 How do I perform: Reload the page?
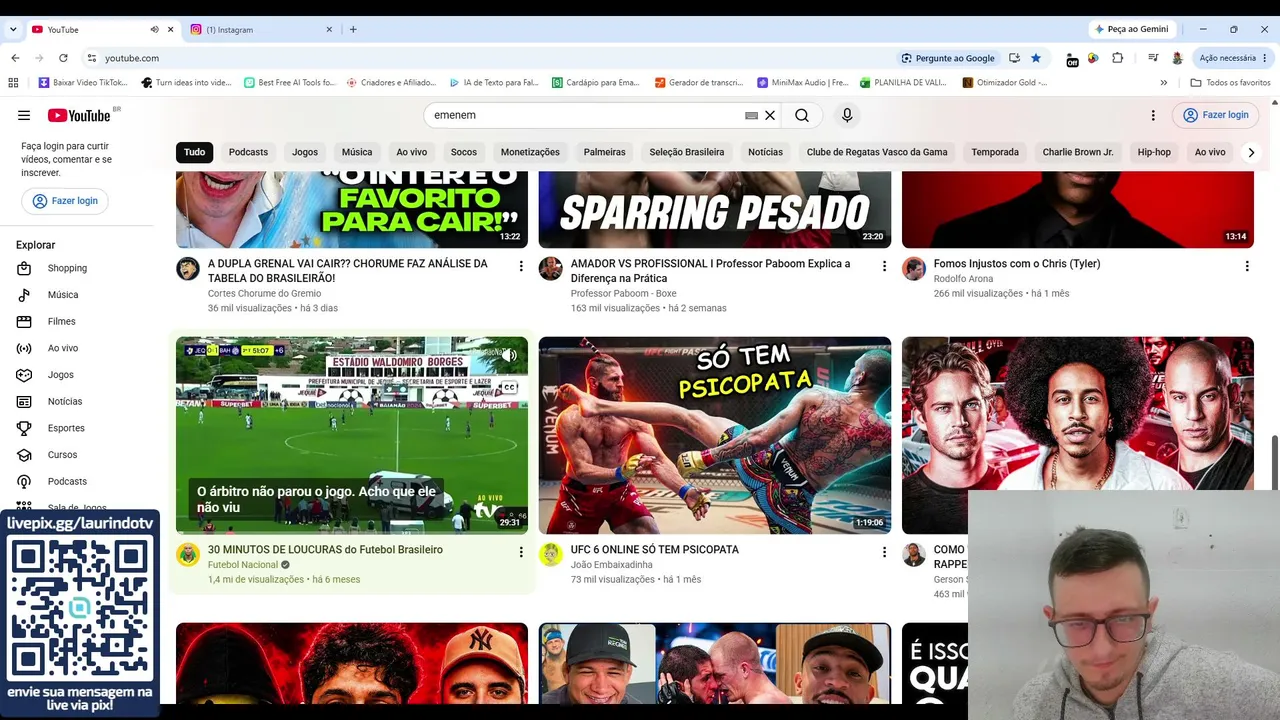[63, 58]
